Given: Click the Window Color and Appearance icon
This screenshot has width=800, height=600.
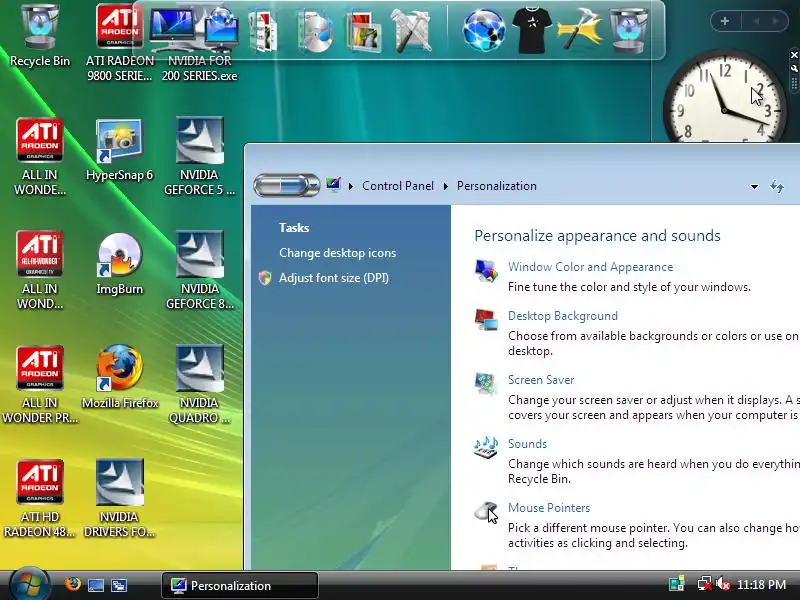Looking at the screenshot, I should click(486, 270).
